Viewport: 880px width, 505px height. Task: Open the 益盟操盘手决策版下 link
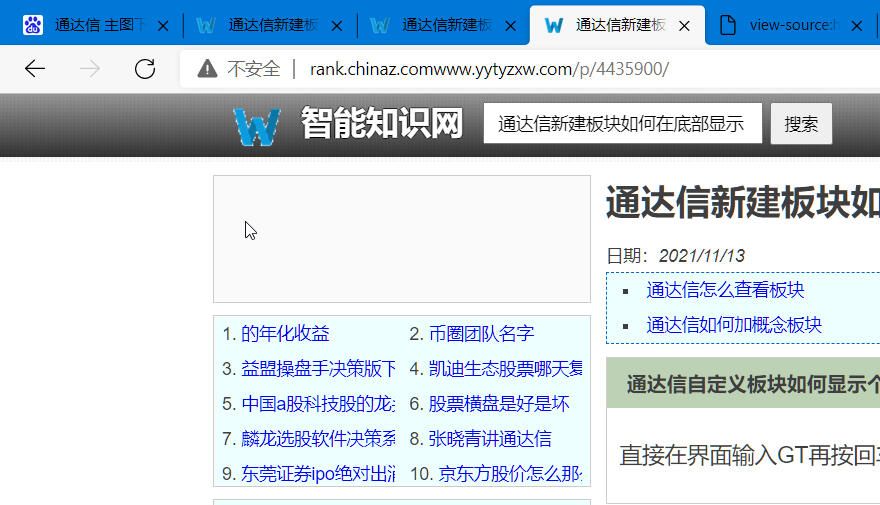318,369
